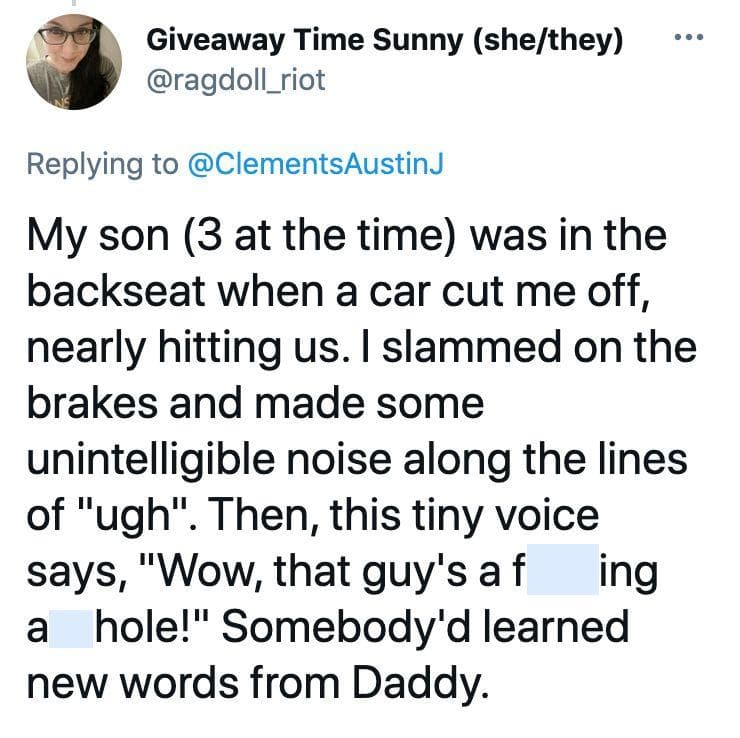Open the @ClementsAustinJ mention link
740x738 pixels.
(x=316, y=164)
